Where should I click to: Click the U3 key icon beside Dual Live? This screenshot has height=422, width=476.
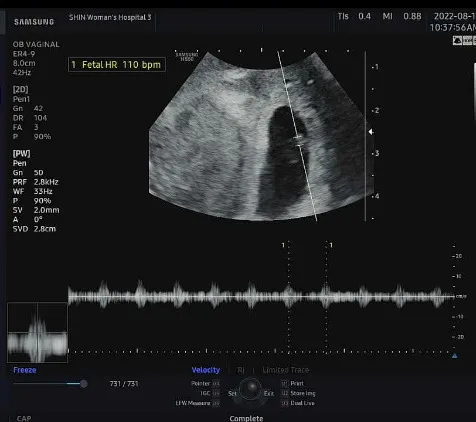click(x=285, y=403)
